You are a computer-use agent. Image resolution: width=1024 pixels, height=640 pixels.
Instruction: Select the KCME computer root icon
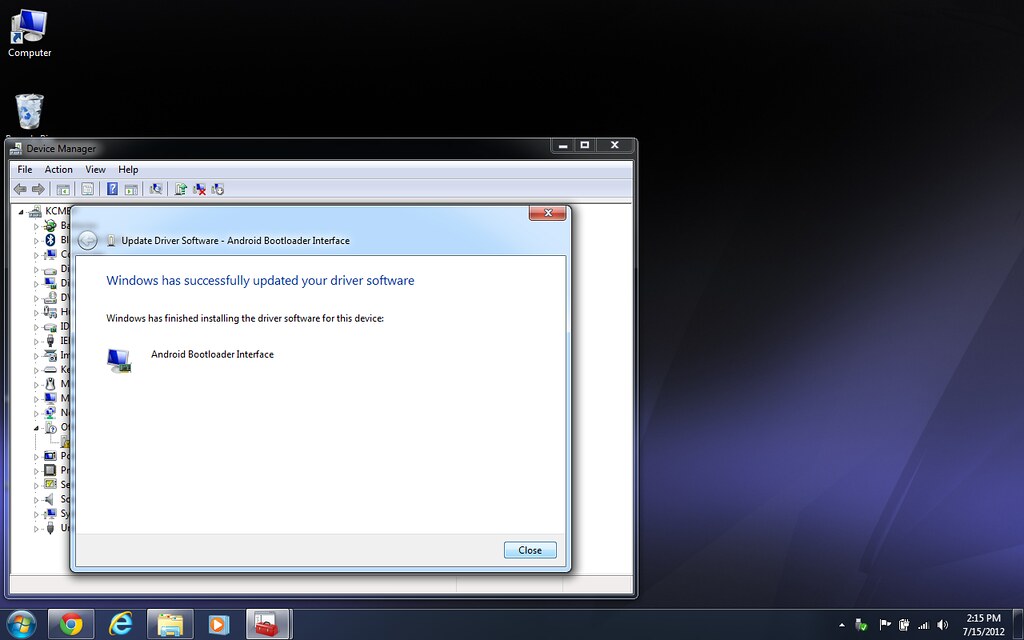coord(35,211)
